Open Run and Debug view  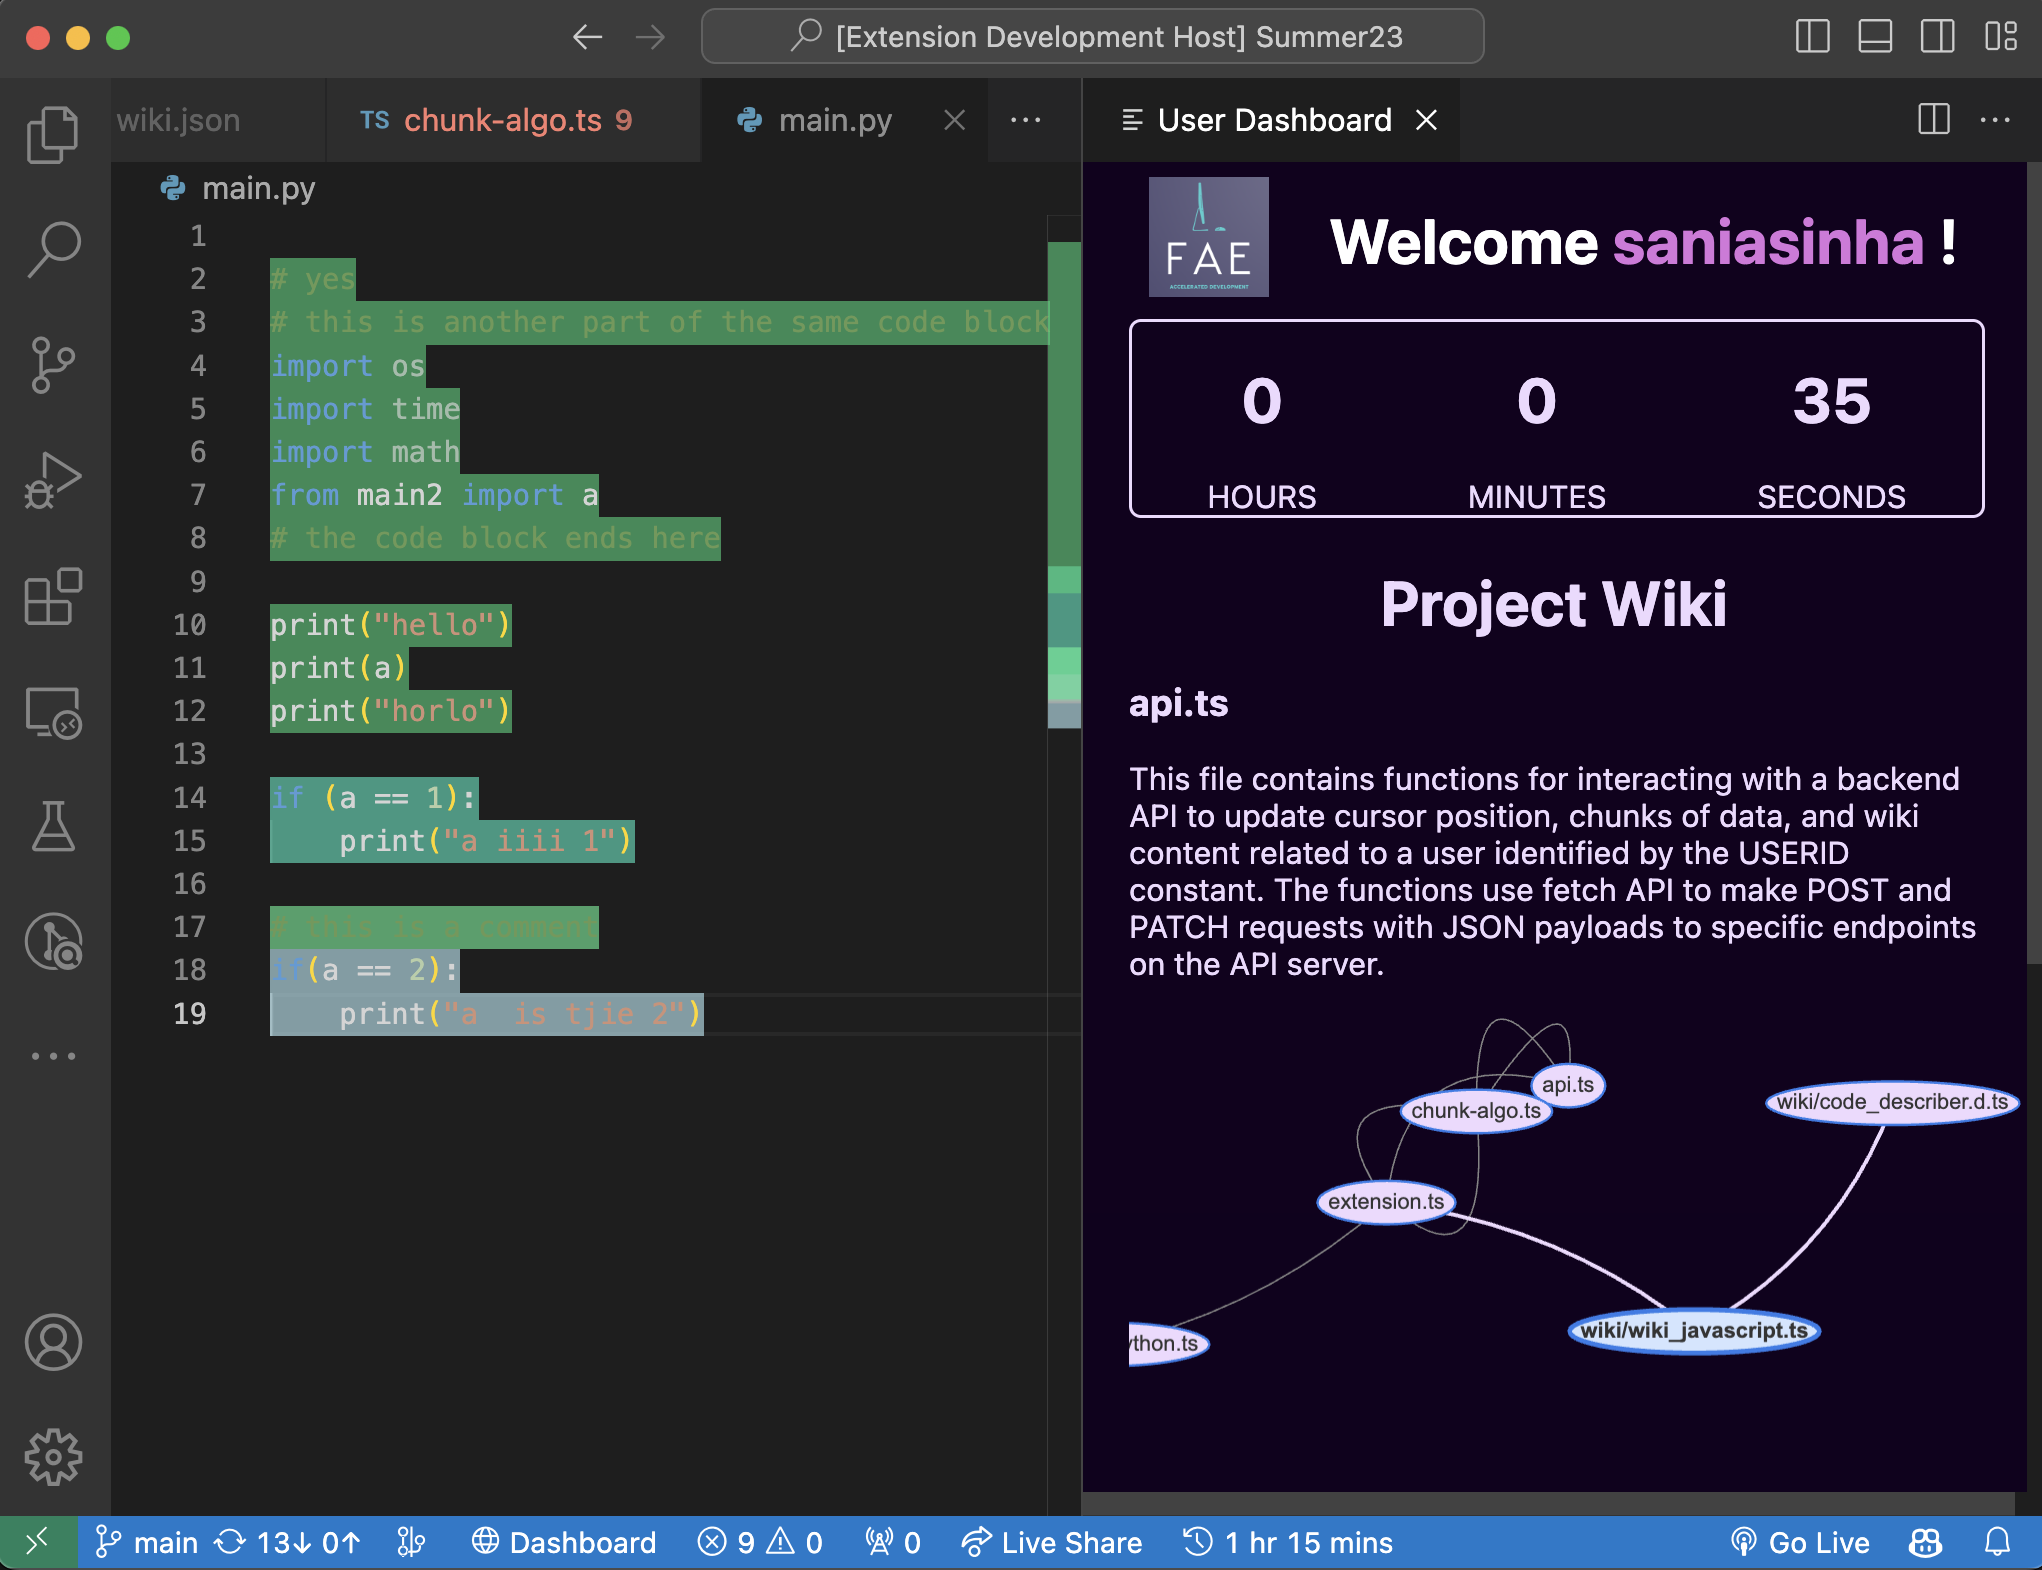tap(52, 481)
